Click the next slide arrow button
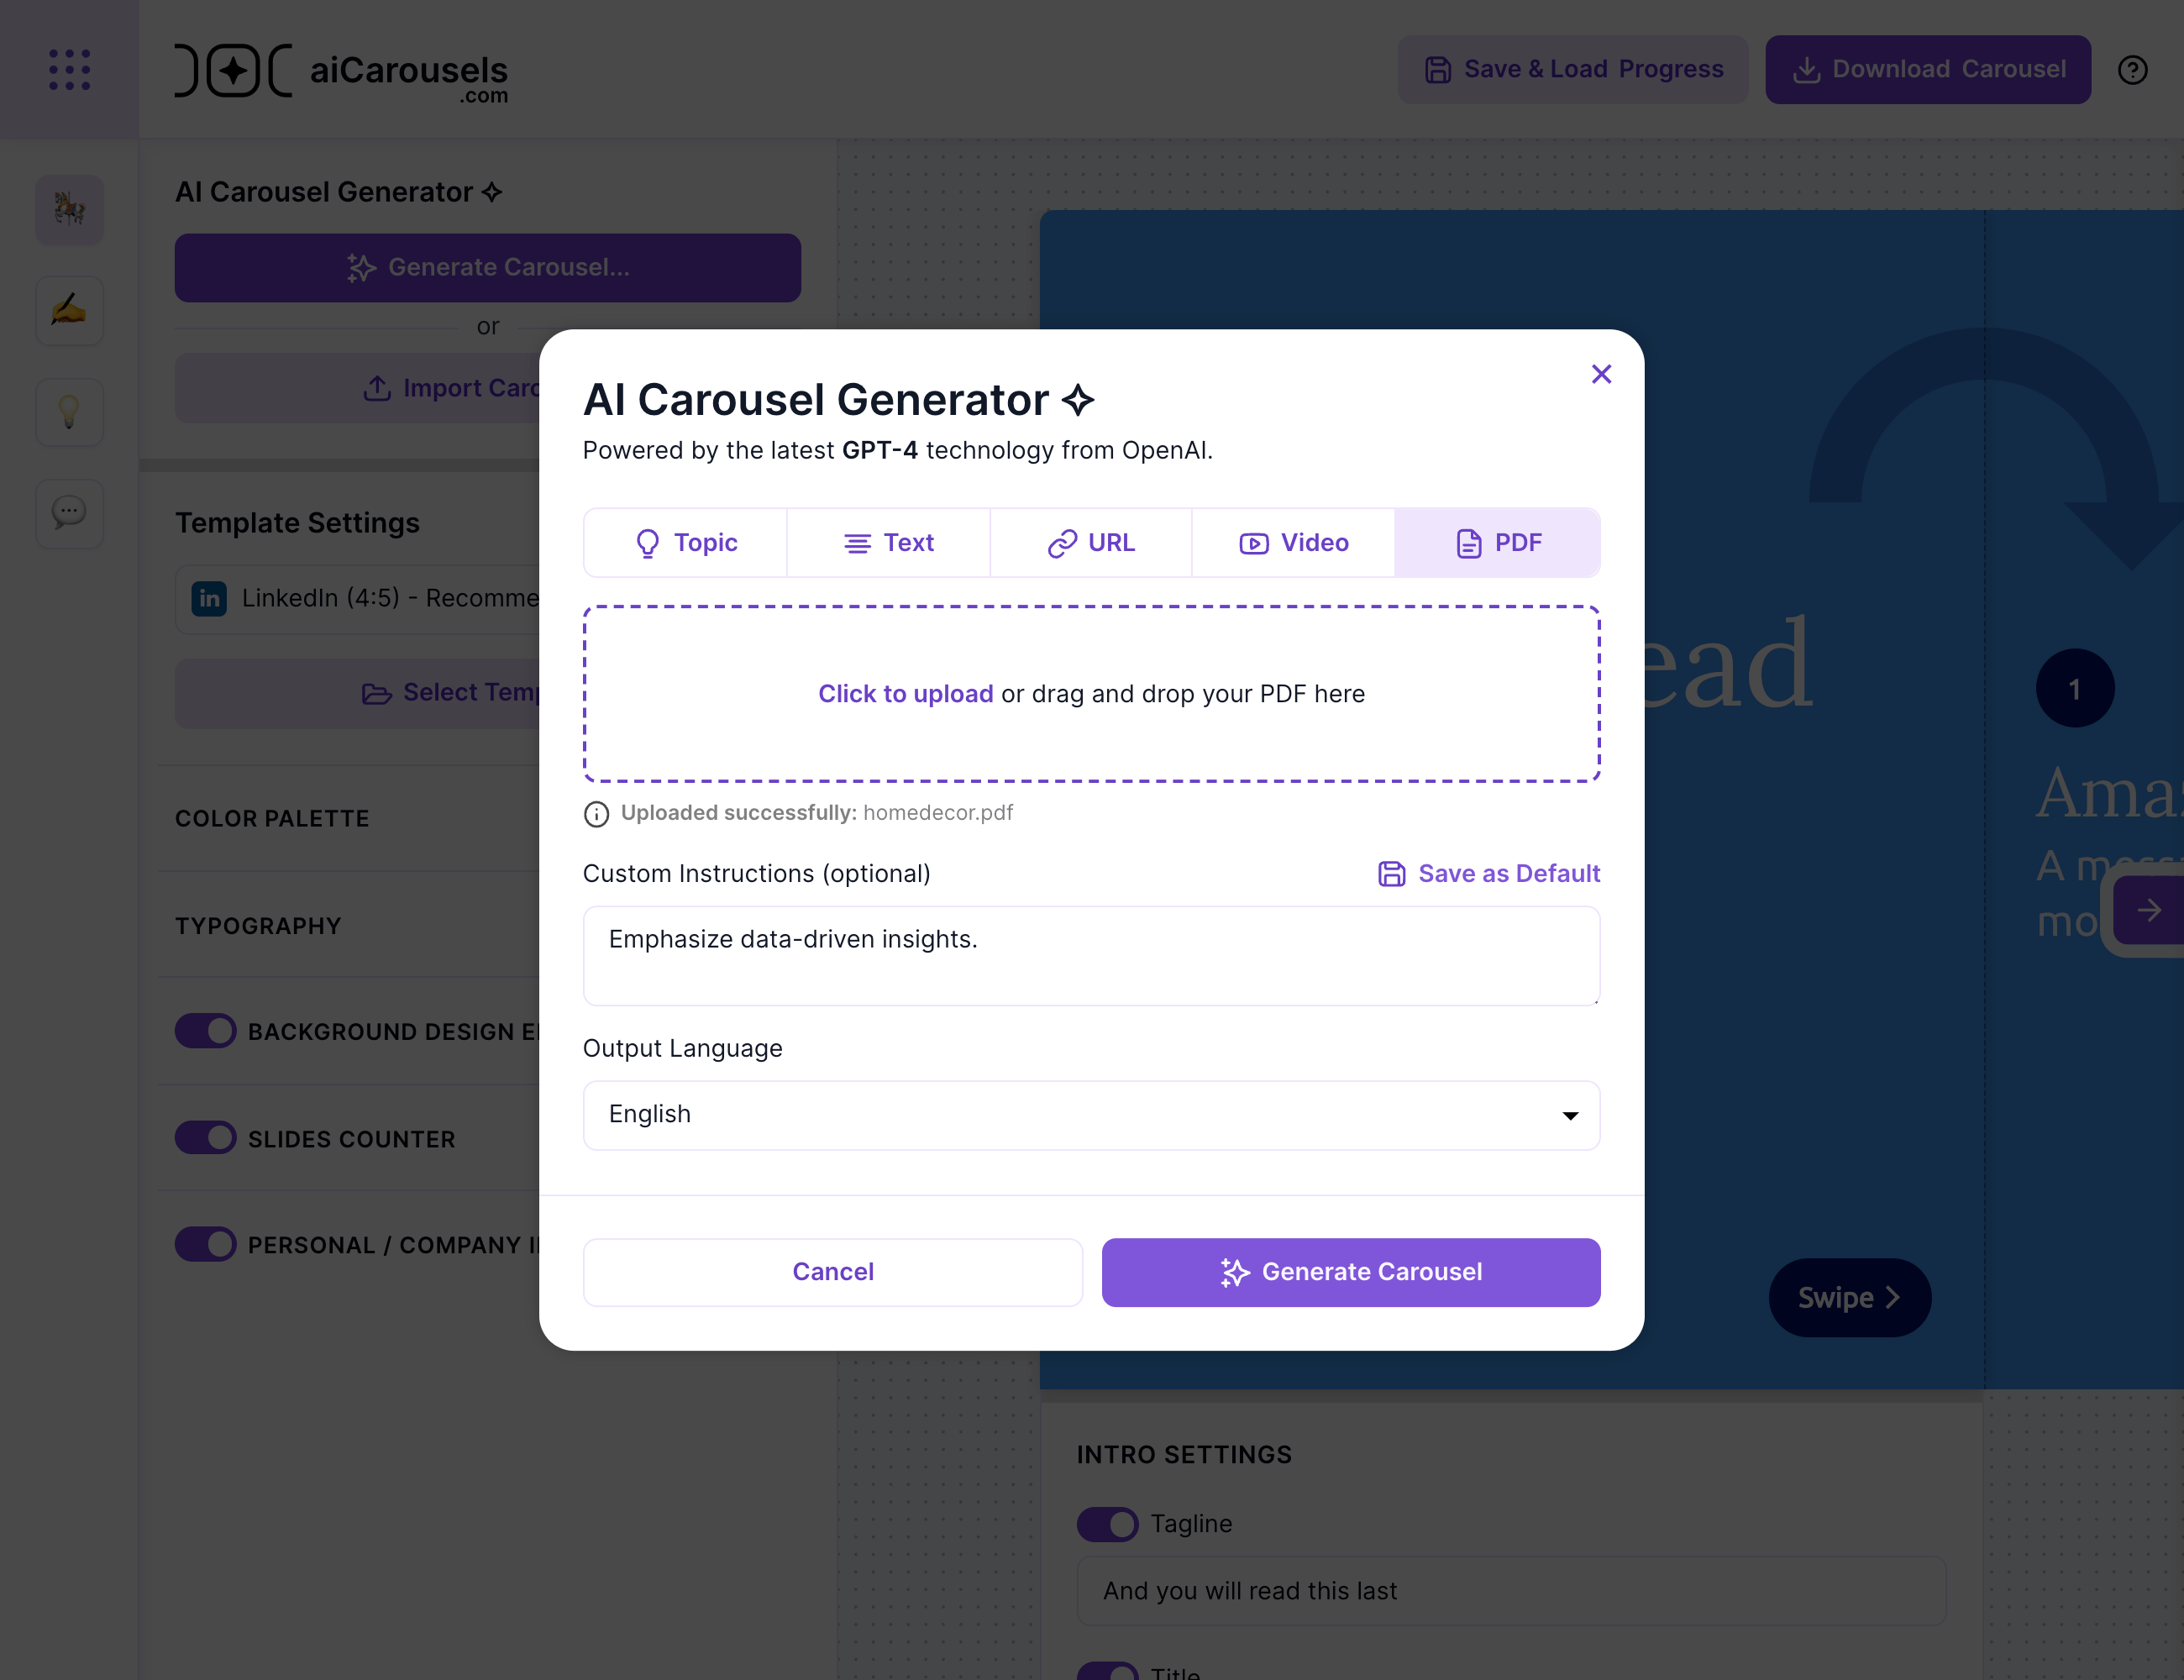This screenshot has height=1680, width=2184. [x=2148, y=910]
